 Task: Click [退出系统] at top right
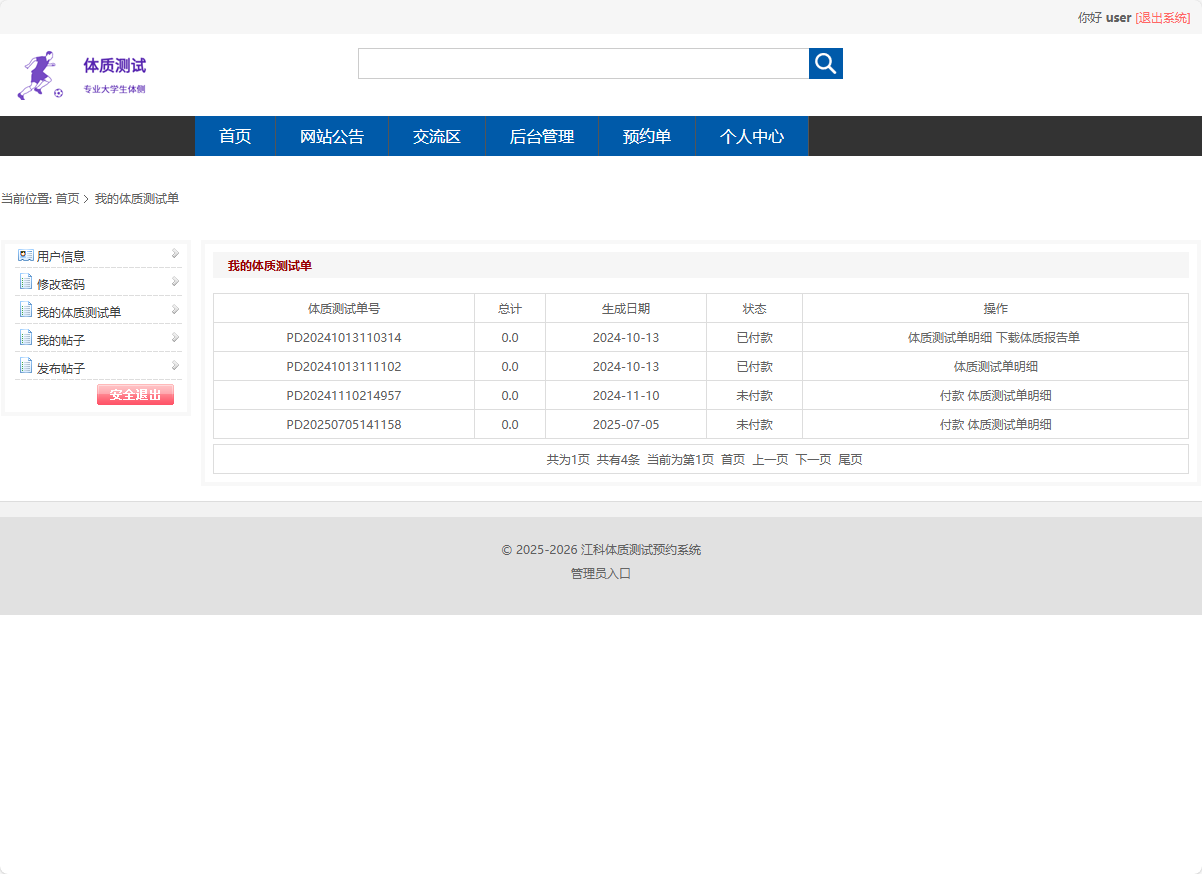tap(1165, 17)
